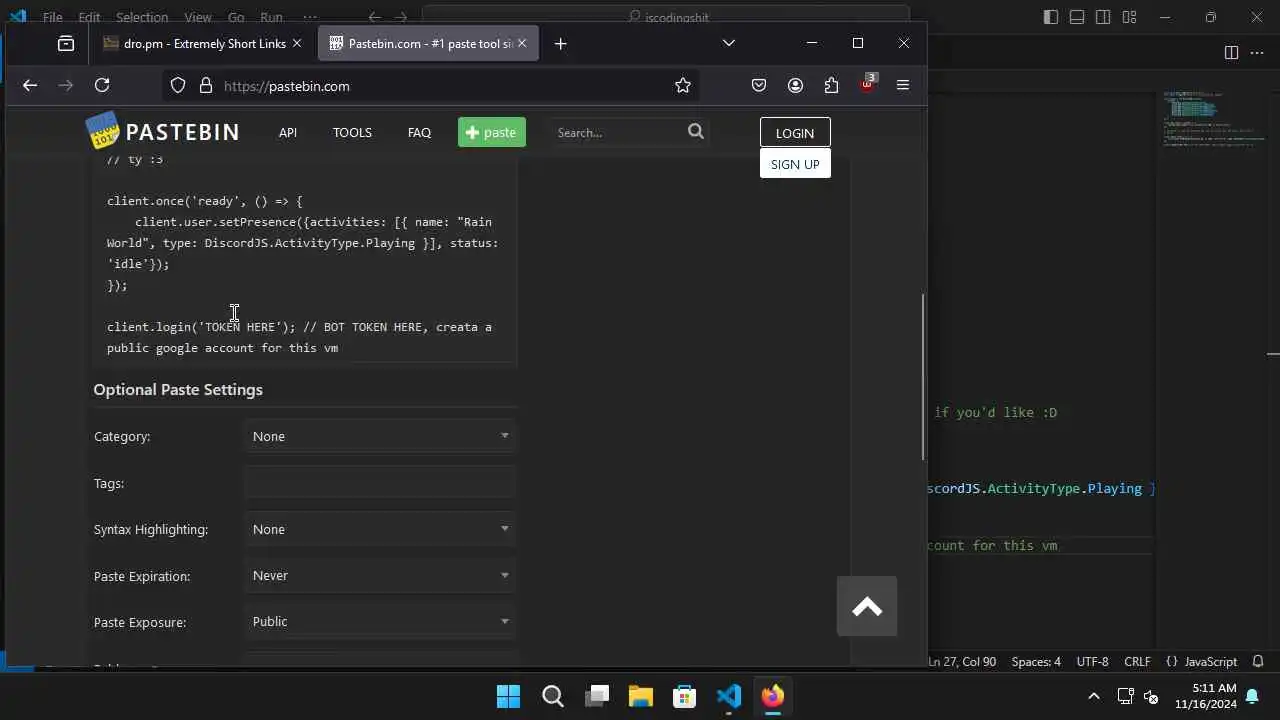1280x720 pixels.
Task: Click the uBlock Origin extension icon
Action: [867, 85]
